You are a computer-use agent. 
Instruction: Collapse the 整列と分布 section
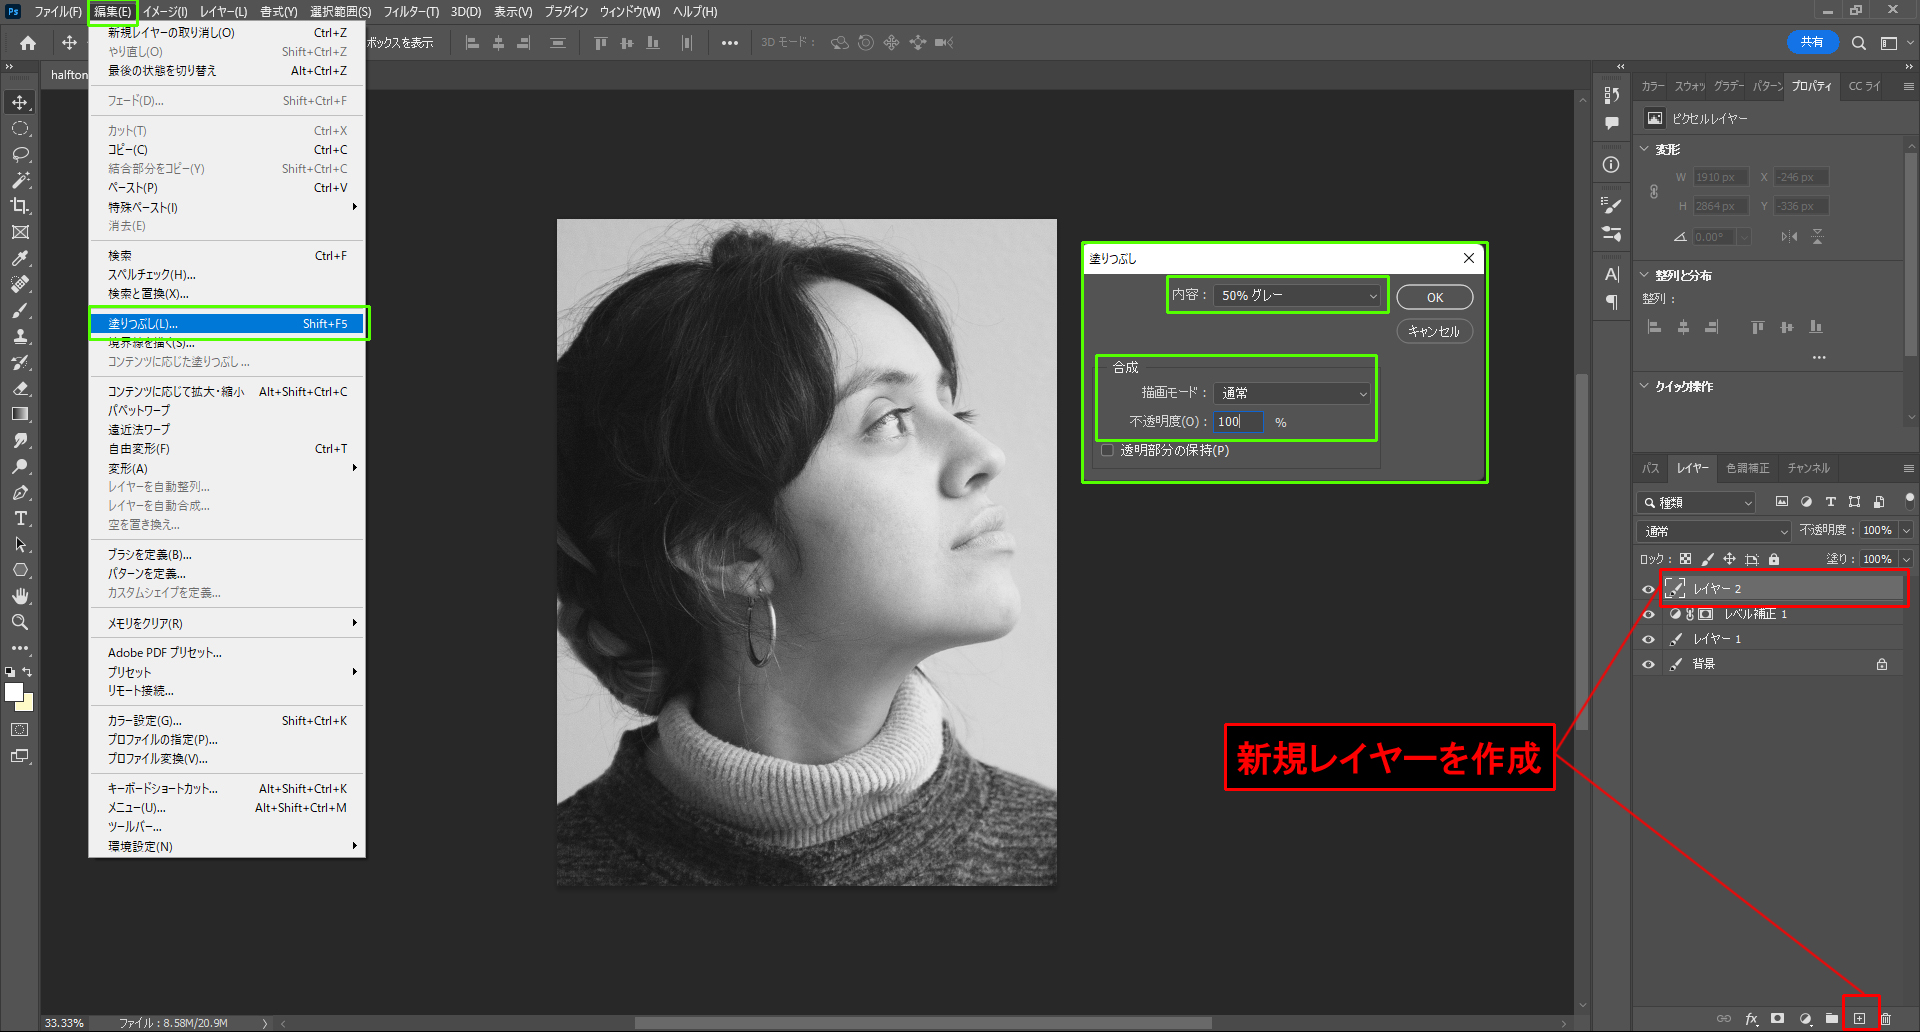(1645, 275)
